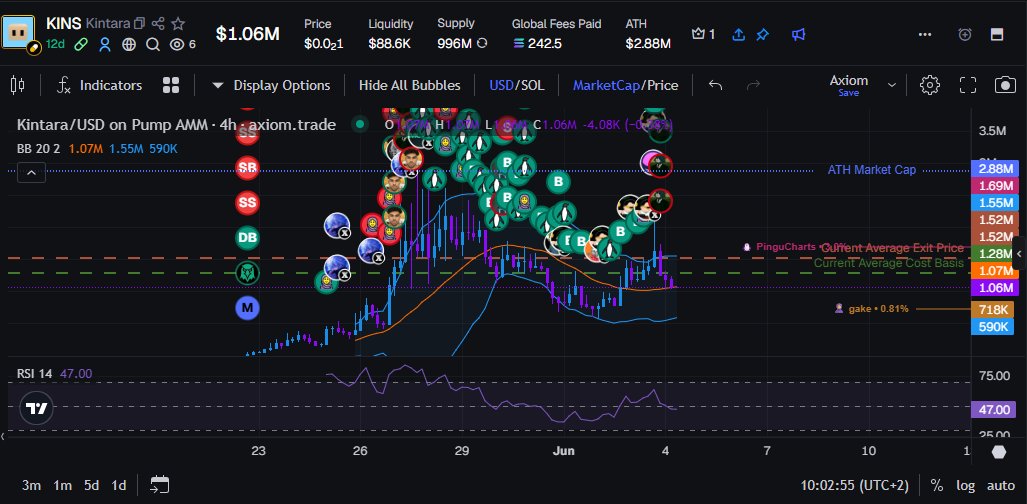Share the KINS token

[x=158, y=24]
